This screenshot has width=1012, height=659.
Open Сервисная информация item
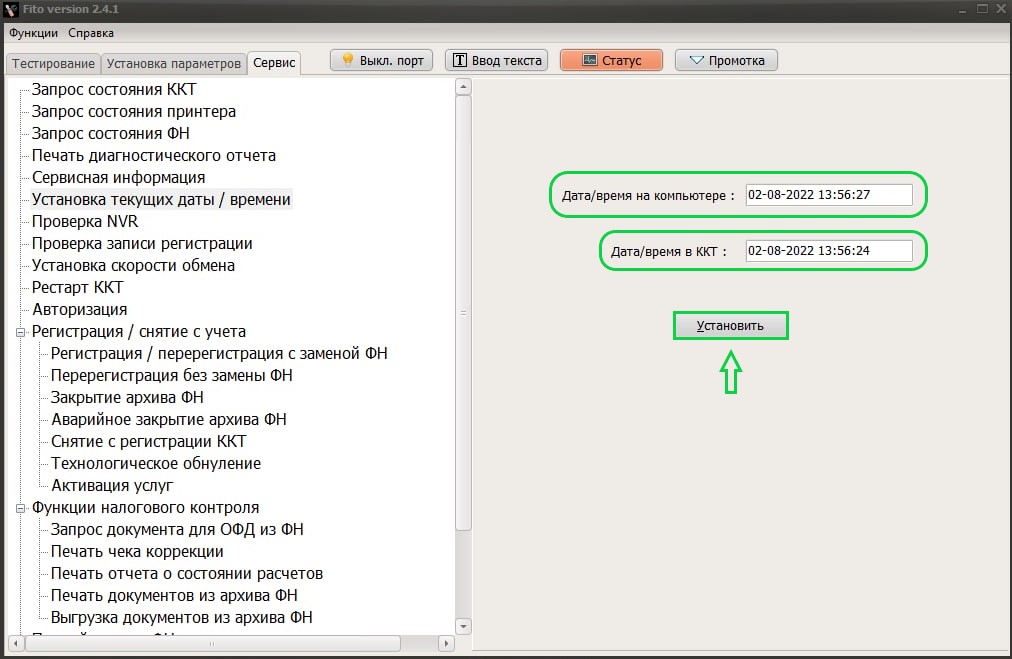[118, 177]
